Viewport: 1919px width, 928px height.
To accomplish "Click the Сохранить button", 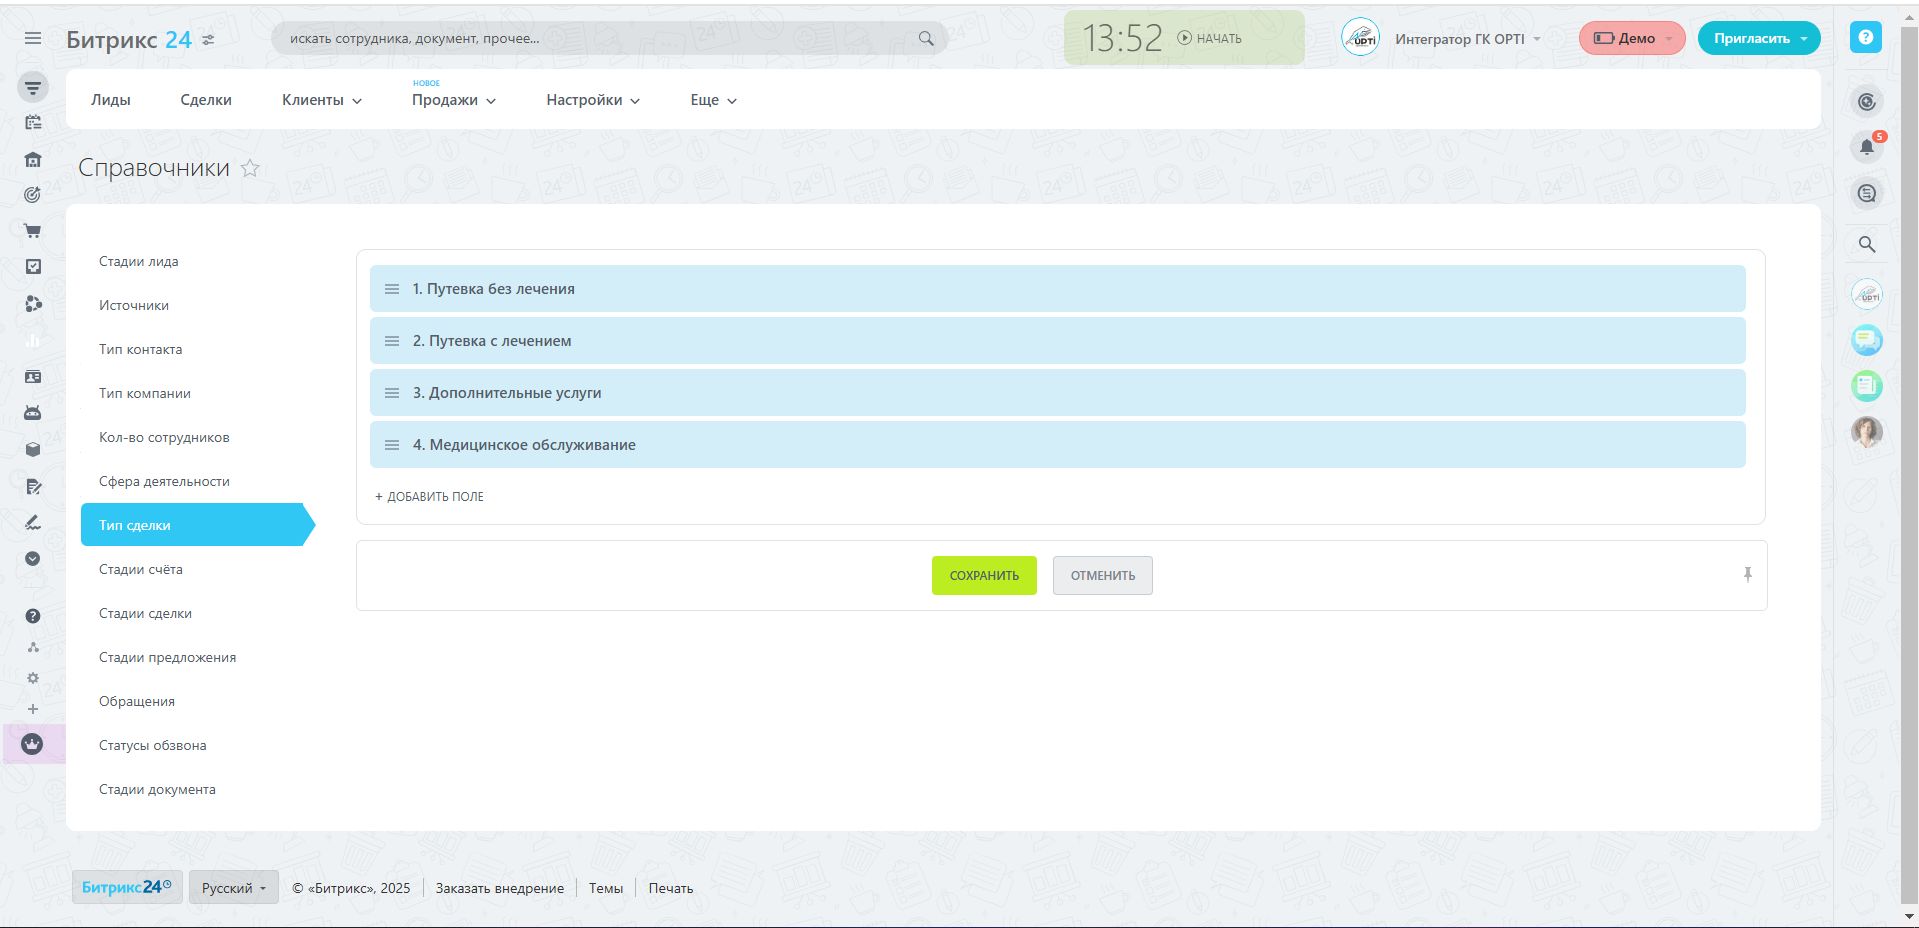I will (984, 576).
